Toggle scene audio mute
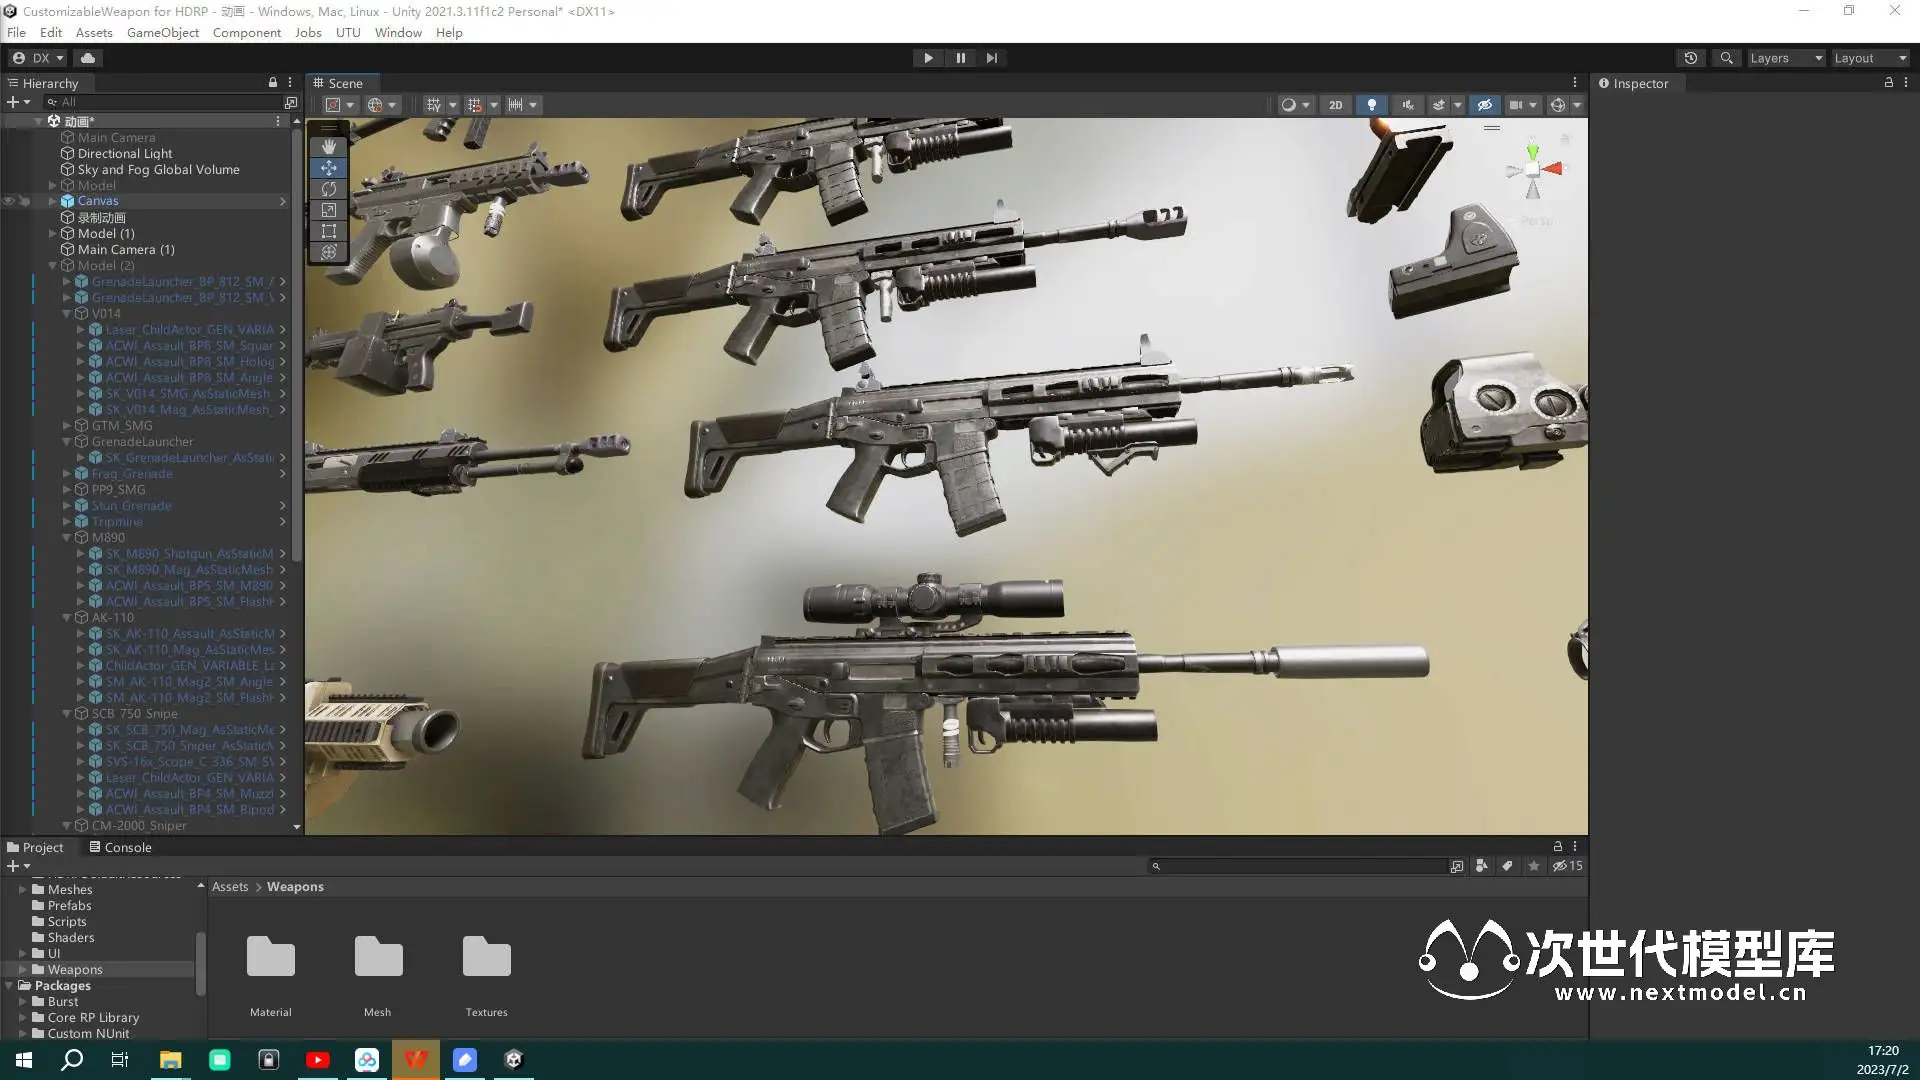 1407,105
